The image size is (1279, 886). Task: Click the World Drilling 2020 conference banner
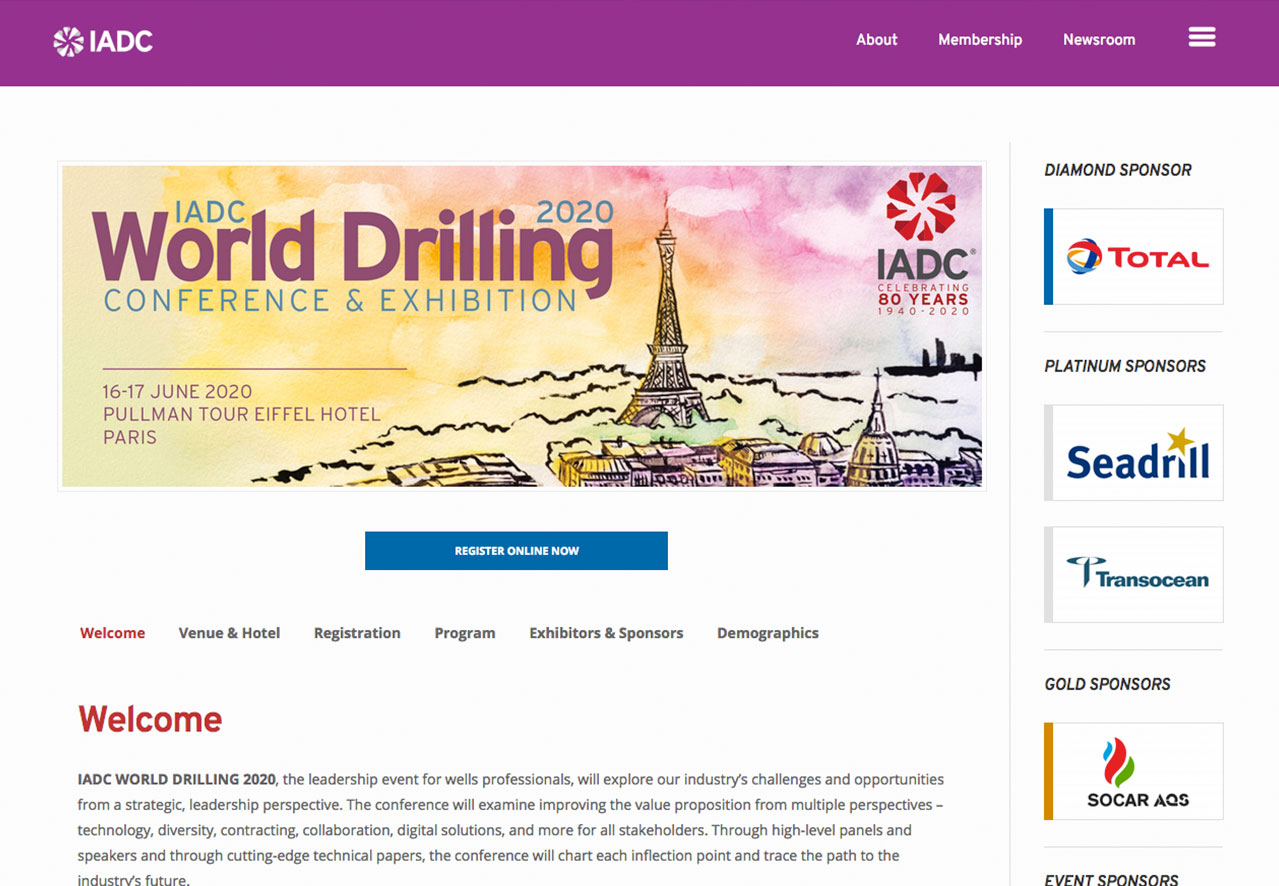point(522,326)
